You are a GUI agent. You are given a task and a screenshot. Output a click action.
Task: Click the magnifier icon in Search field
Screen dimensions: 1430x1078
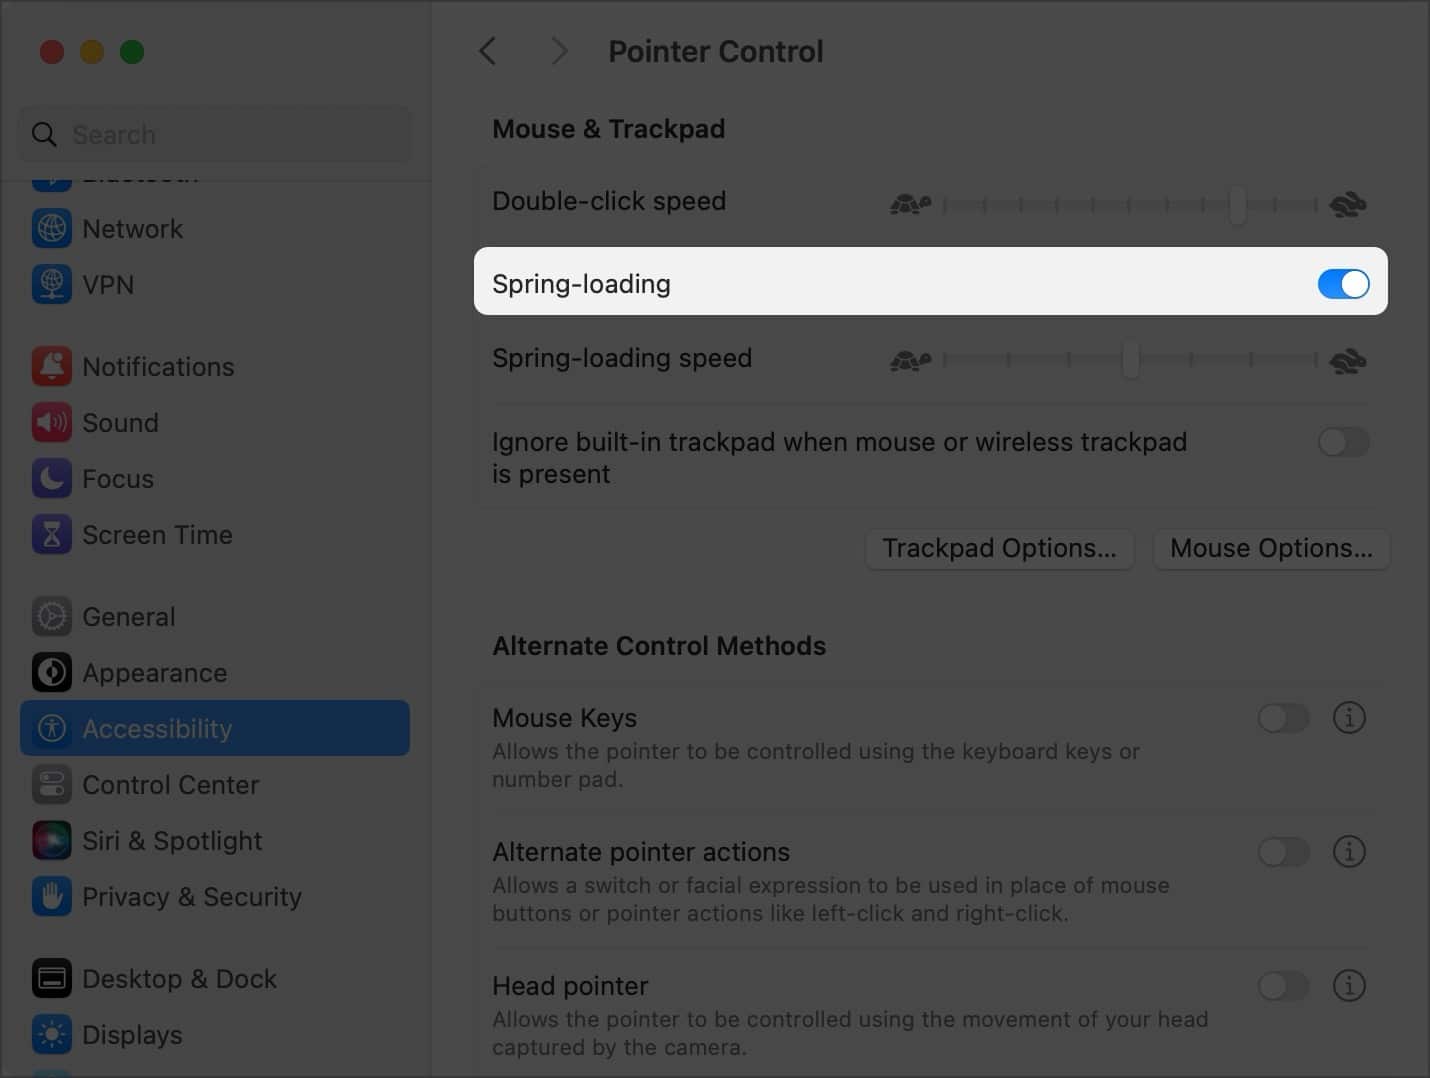[x=44, y=134]
